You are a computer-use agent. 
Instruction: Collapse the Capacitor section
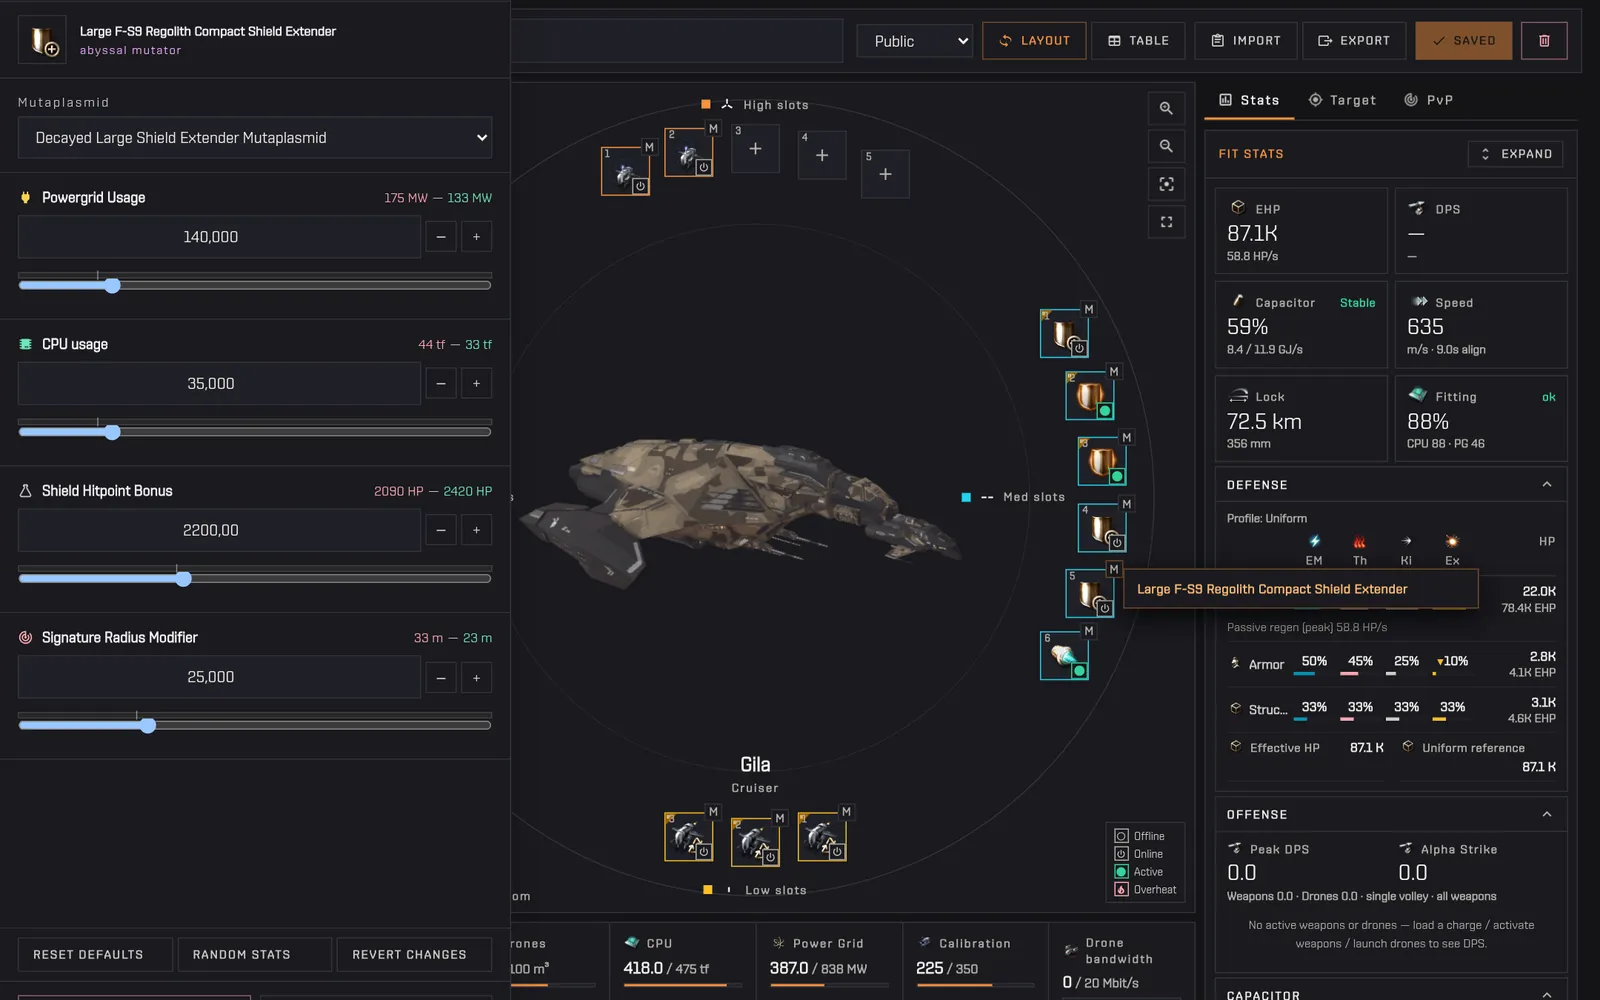pos(1547,994)
